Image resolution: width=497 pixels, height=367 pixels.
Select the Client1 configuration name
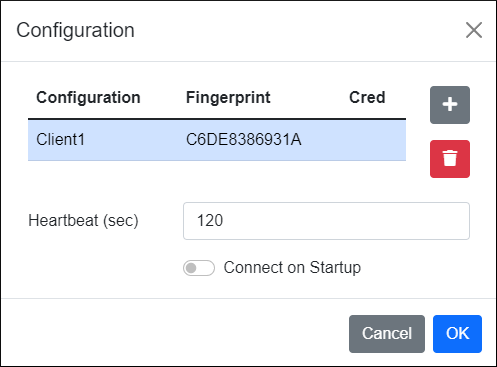pyautogui.click(x=61, y=139)
